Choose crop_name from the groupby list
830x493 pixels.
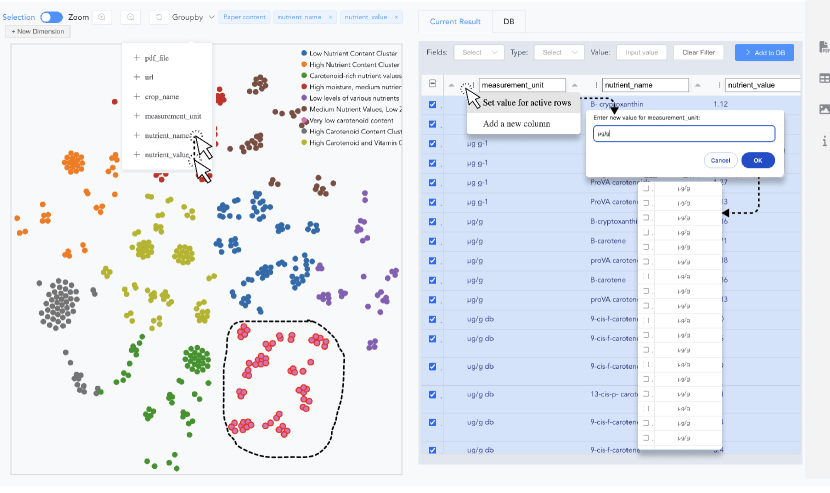pyautogui.click(x=162, y=96)
